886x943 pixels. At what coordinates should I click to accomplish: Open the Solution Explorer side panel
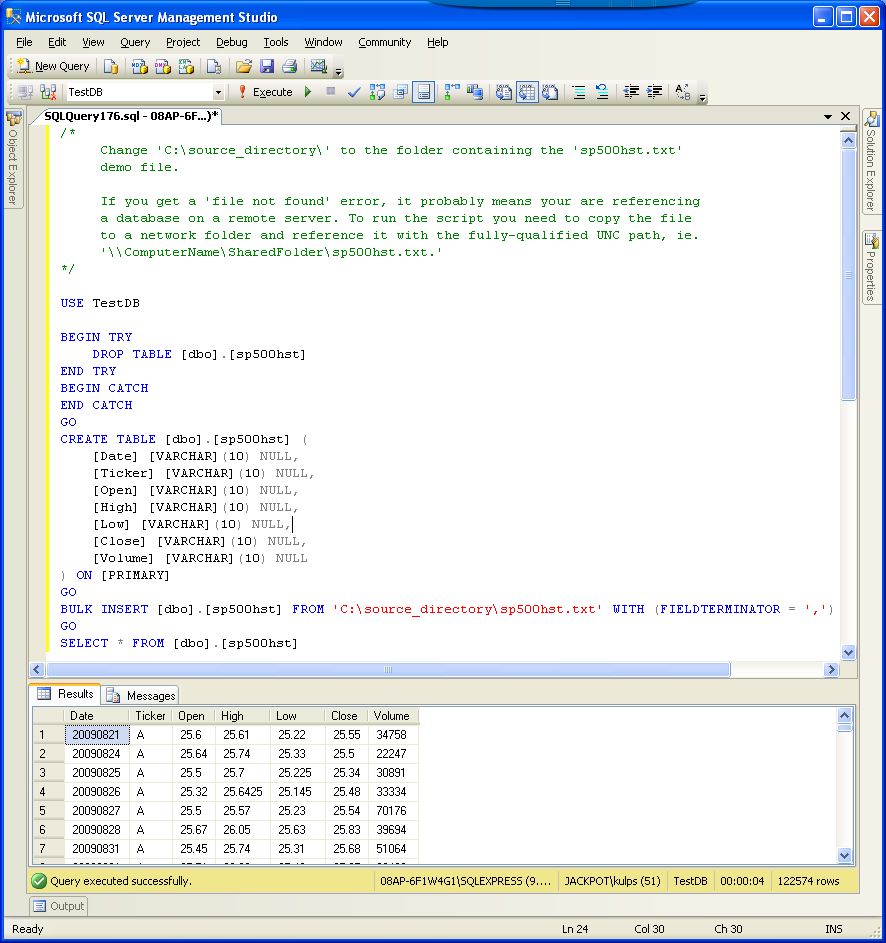871,161
